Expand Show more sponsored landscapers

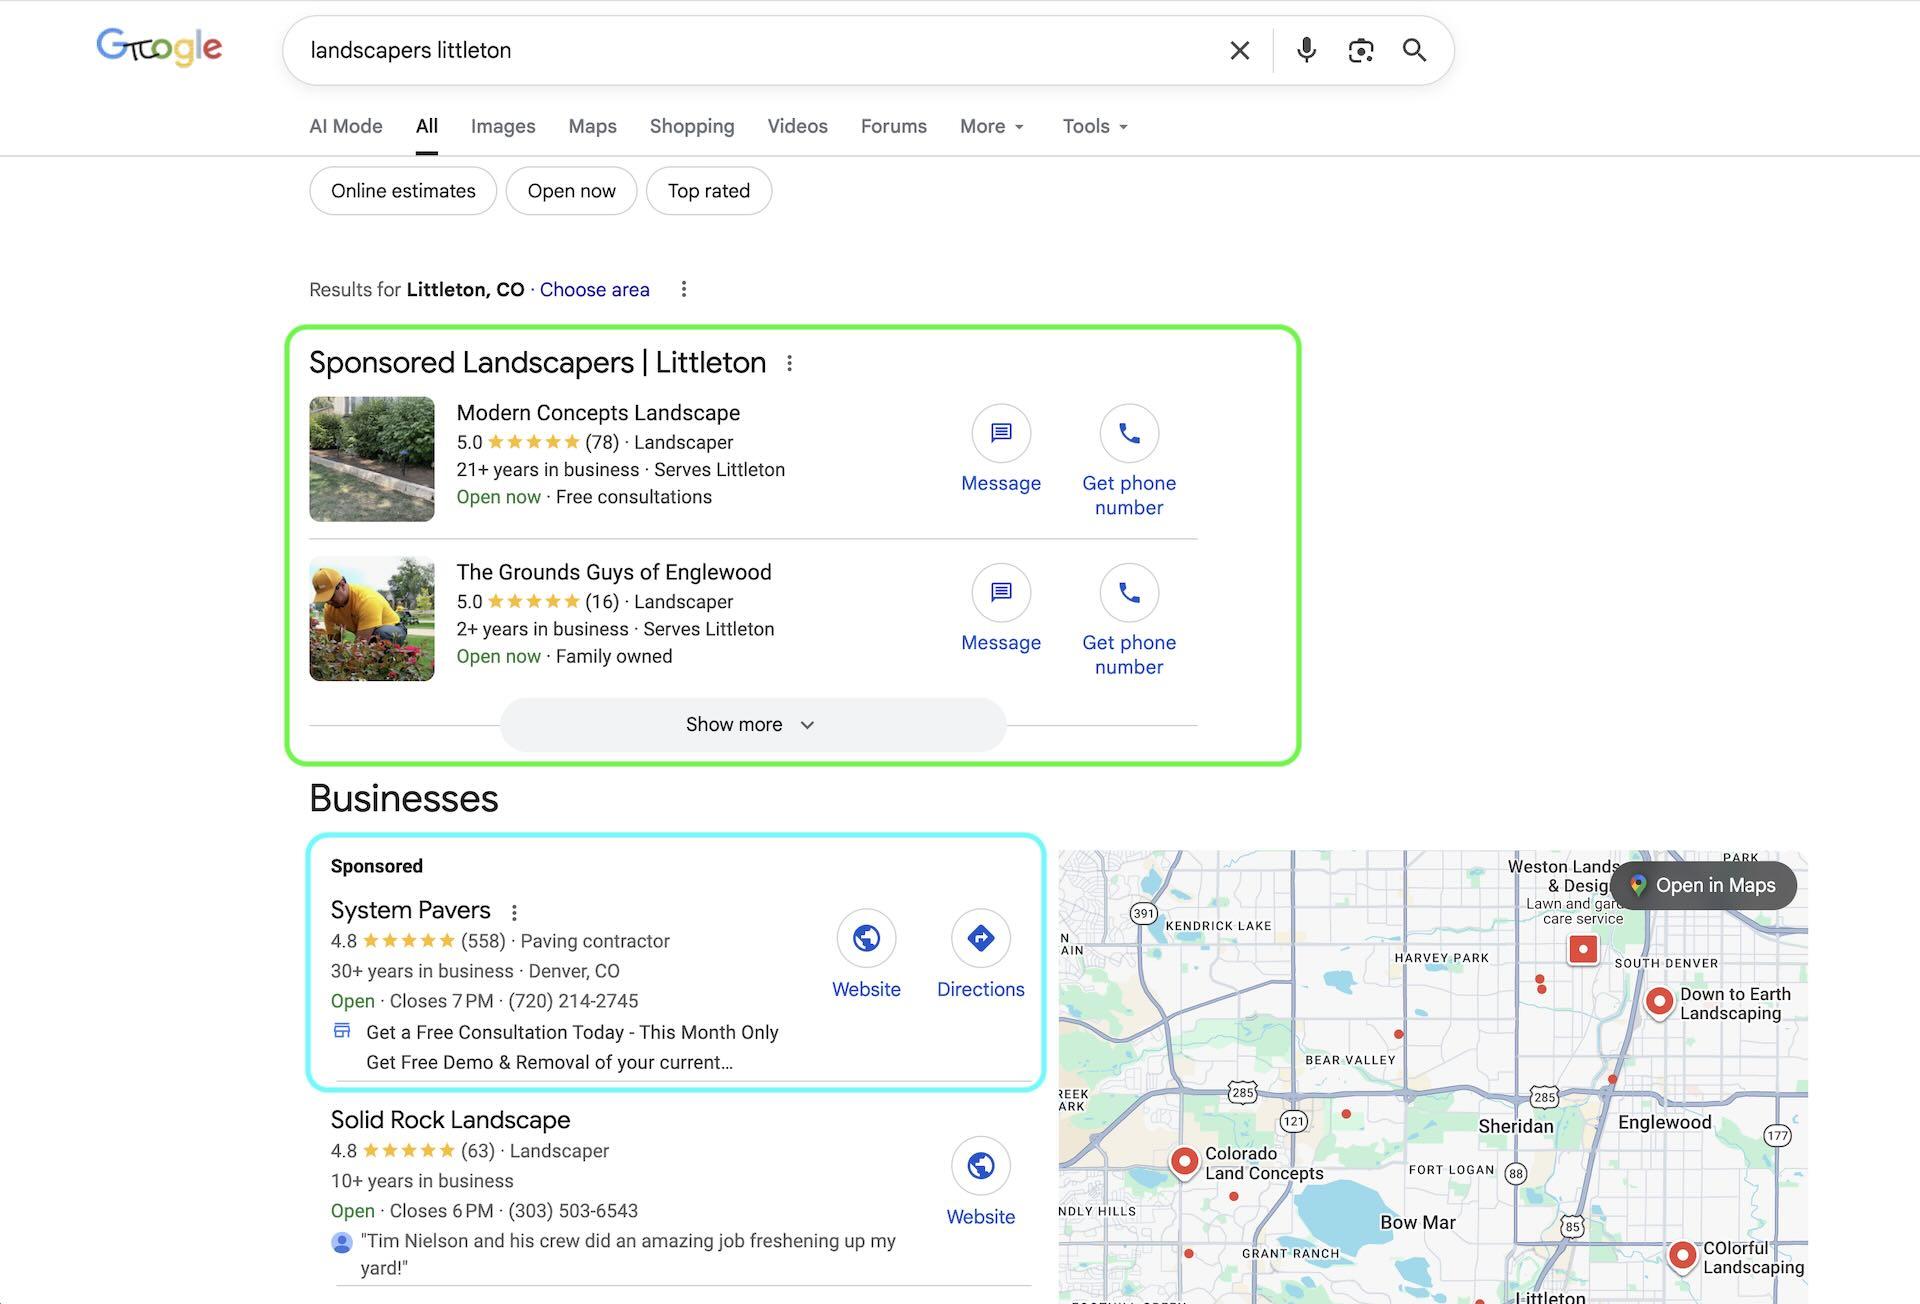(x=751, y=724)
